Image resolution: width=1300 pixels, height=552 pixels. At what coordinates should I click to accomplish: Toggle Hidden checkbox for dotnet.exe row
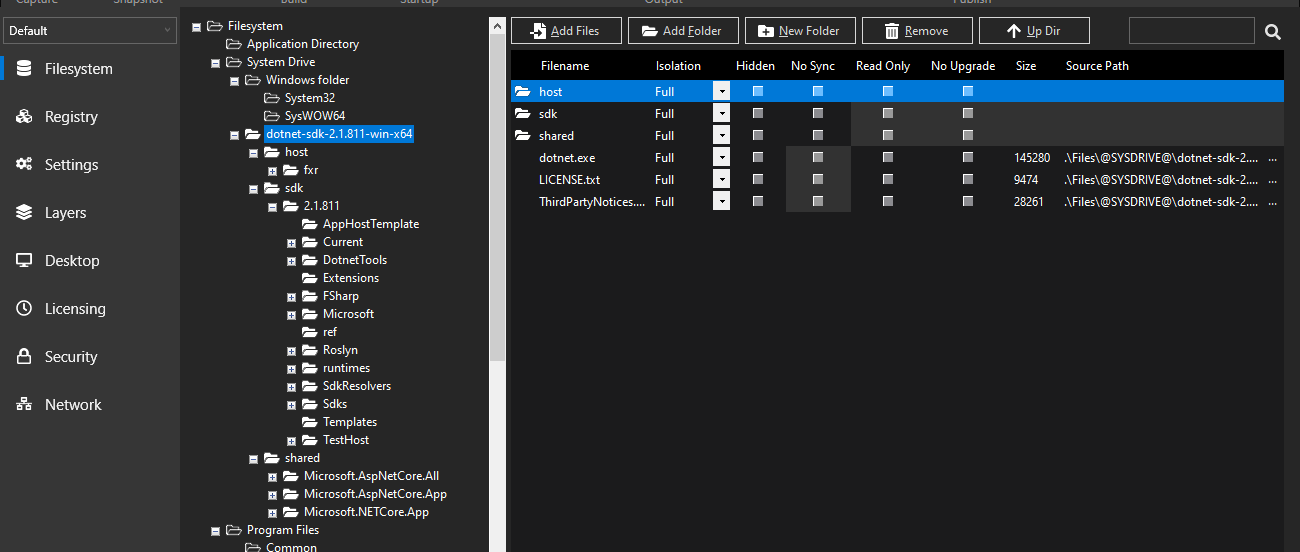click(758, 157)
